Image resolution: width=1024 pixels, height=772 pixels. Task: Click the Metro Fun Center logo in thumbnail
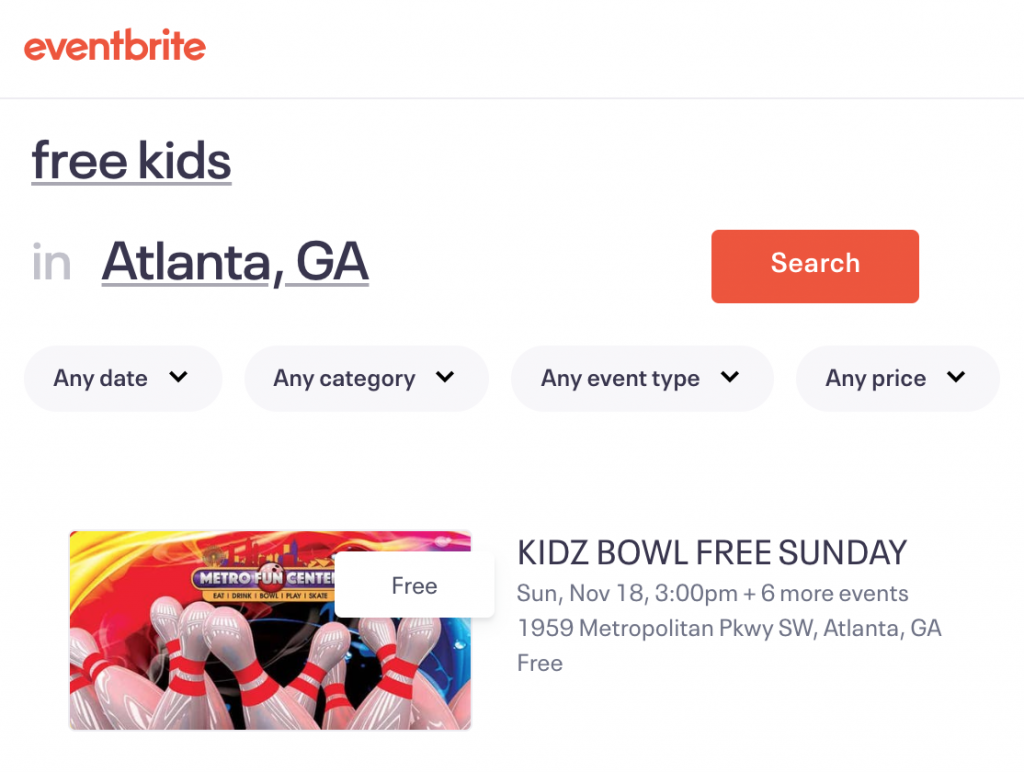pos(264,575)
